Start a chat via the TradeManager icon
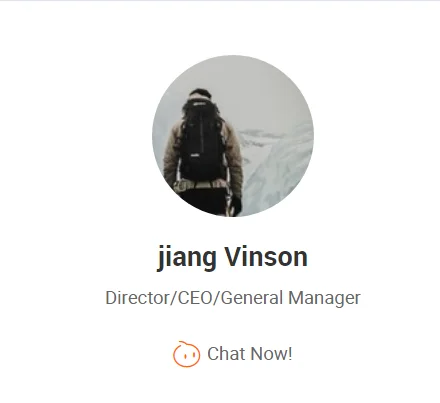 186,354
